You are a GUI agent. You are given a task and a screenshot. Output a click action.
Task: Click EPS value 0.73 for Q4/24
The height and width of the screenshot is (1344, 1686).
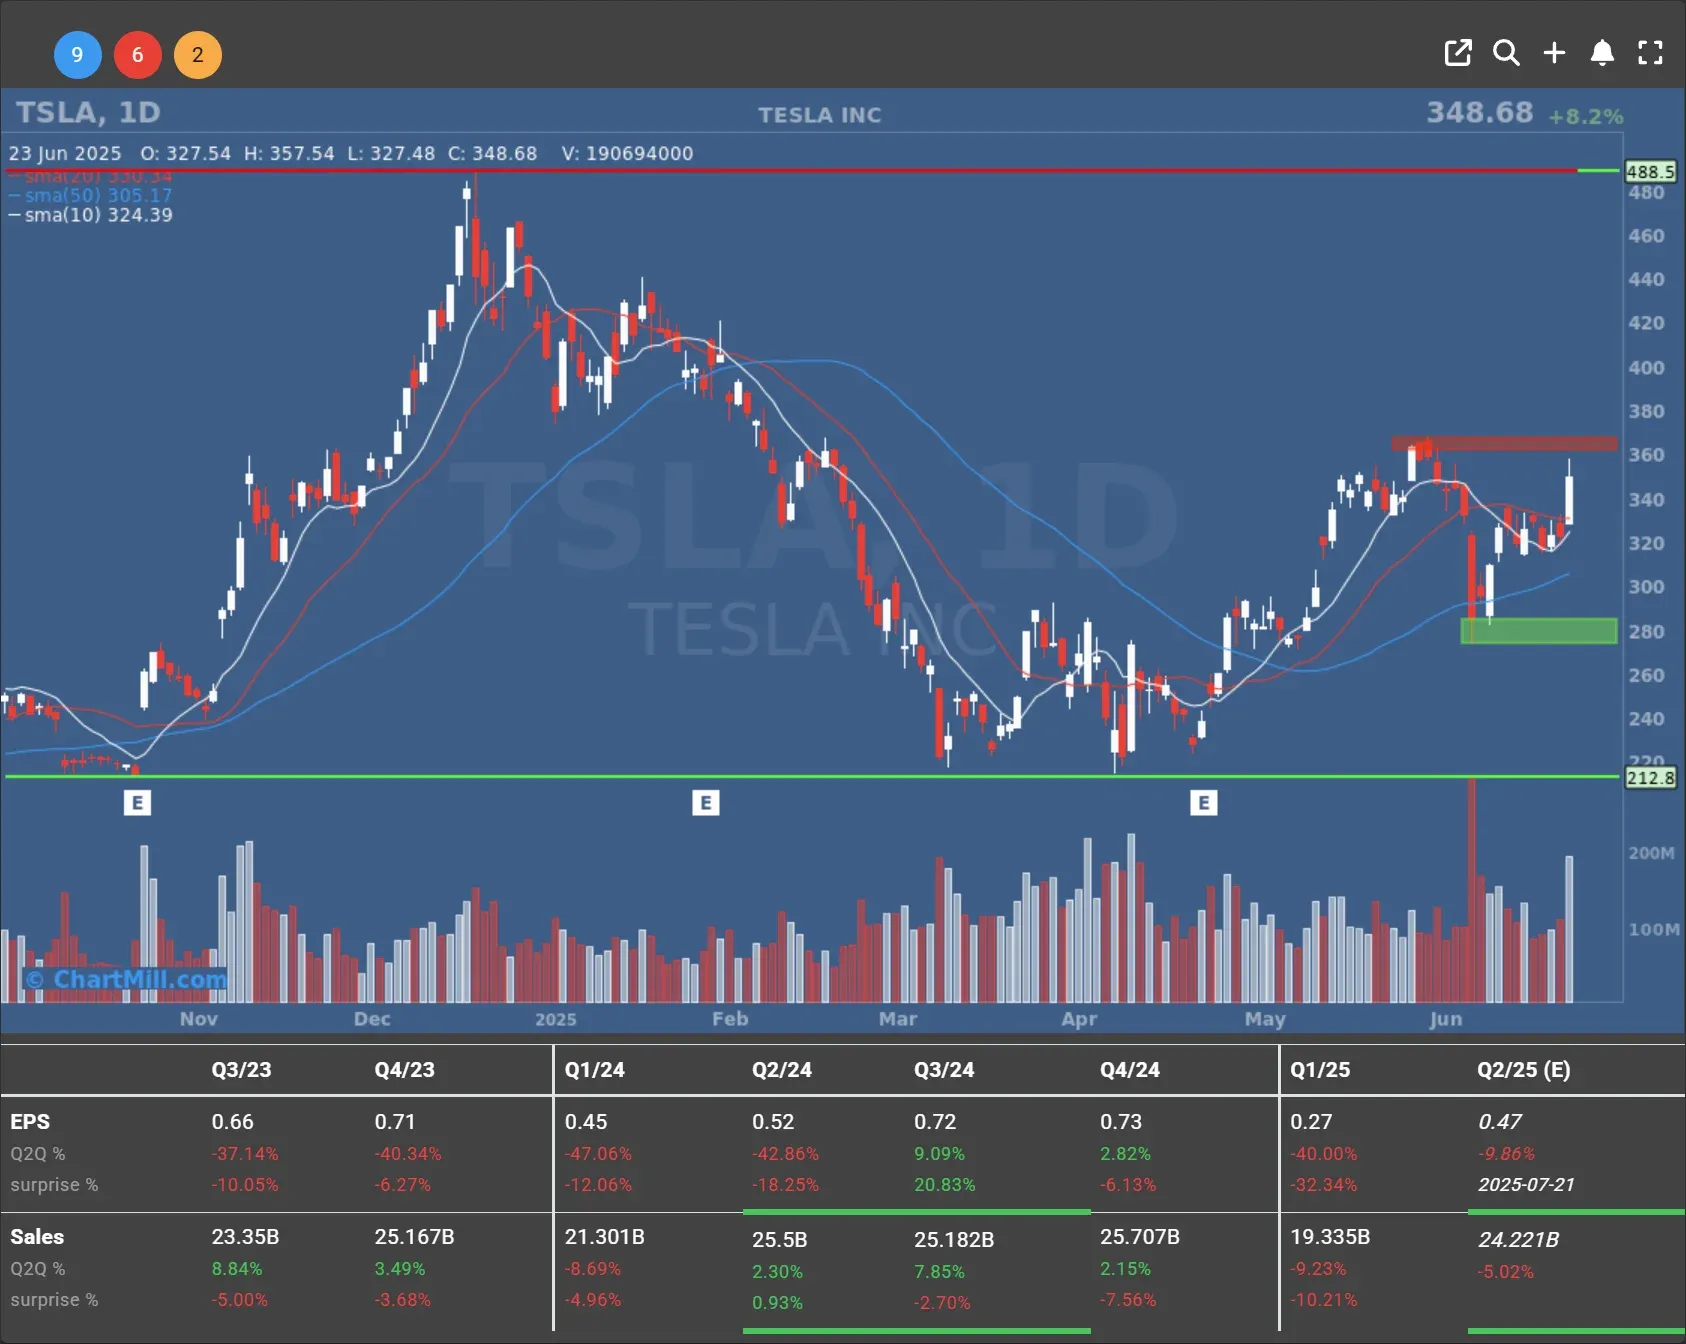pyautogui.click(x=1121, y=1122)
